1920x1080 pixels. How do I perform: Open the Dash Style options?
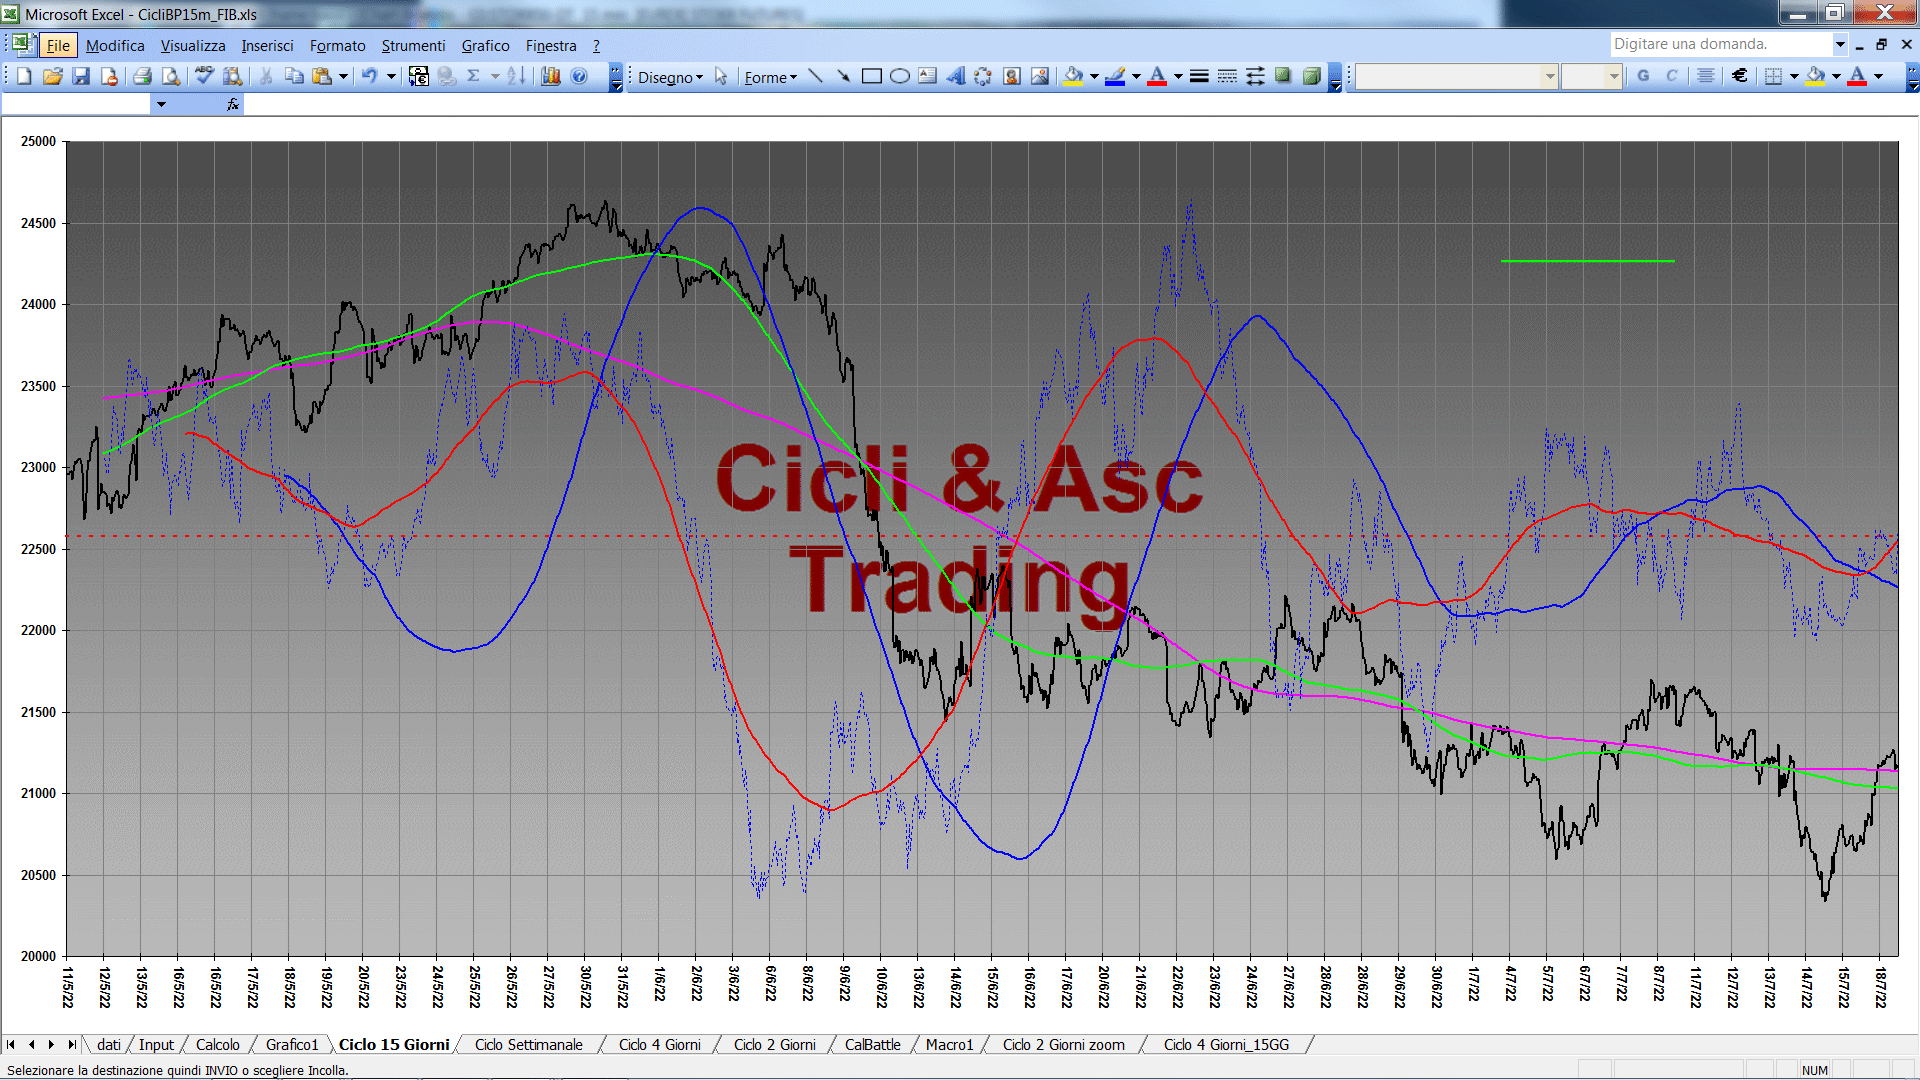(1227, 77)
